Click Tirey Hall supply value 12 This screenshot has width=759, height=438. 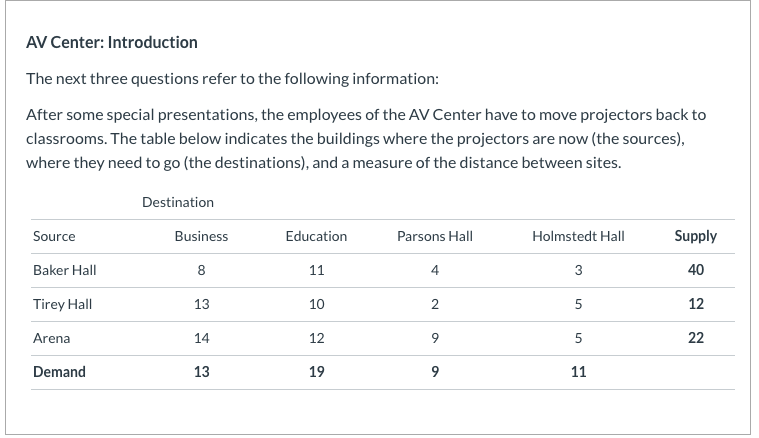(x=696, y=304)
